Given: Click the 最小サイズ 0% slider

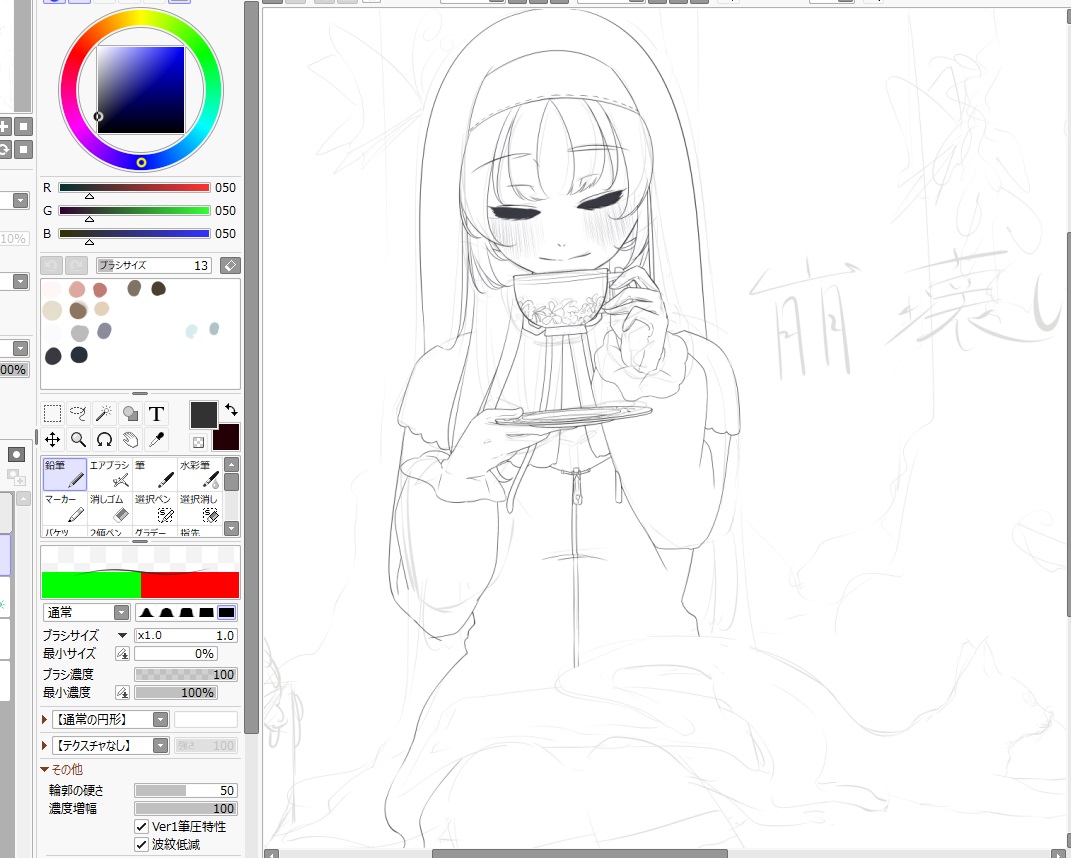Looking at the screenshot, I should tap(176, 654).
